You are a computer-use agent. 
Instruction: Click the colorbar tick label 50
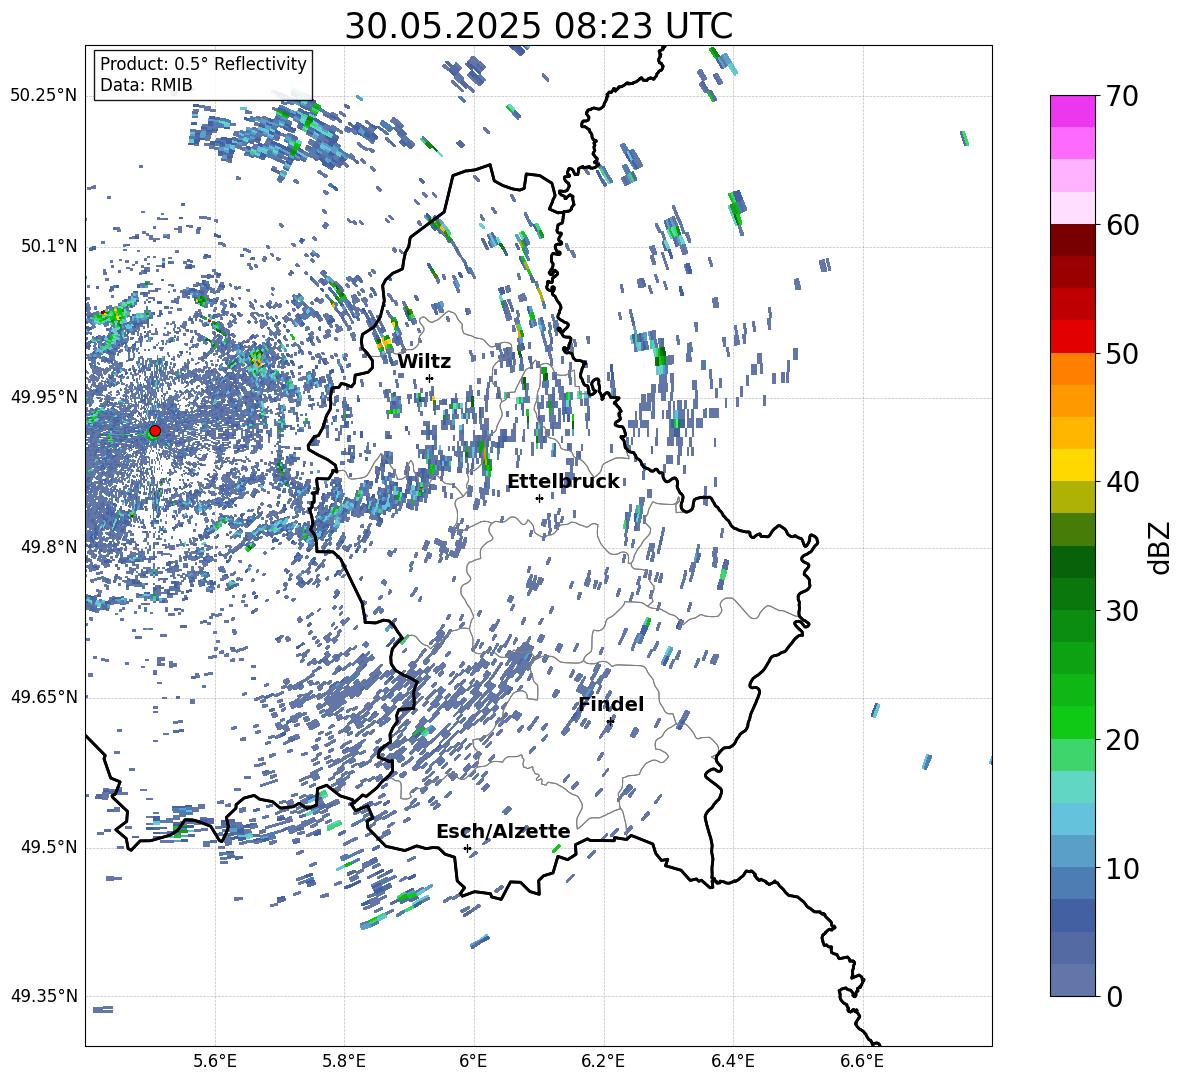(1123, 354)
